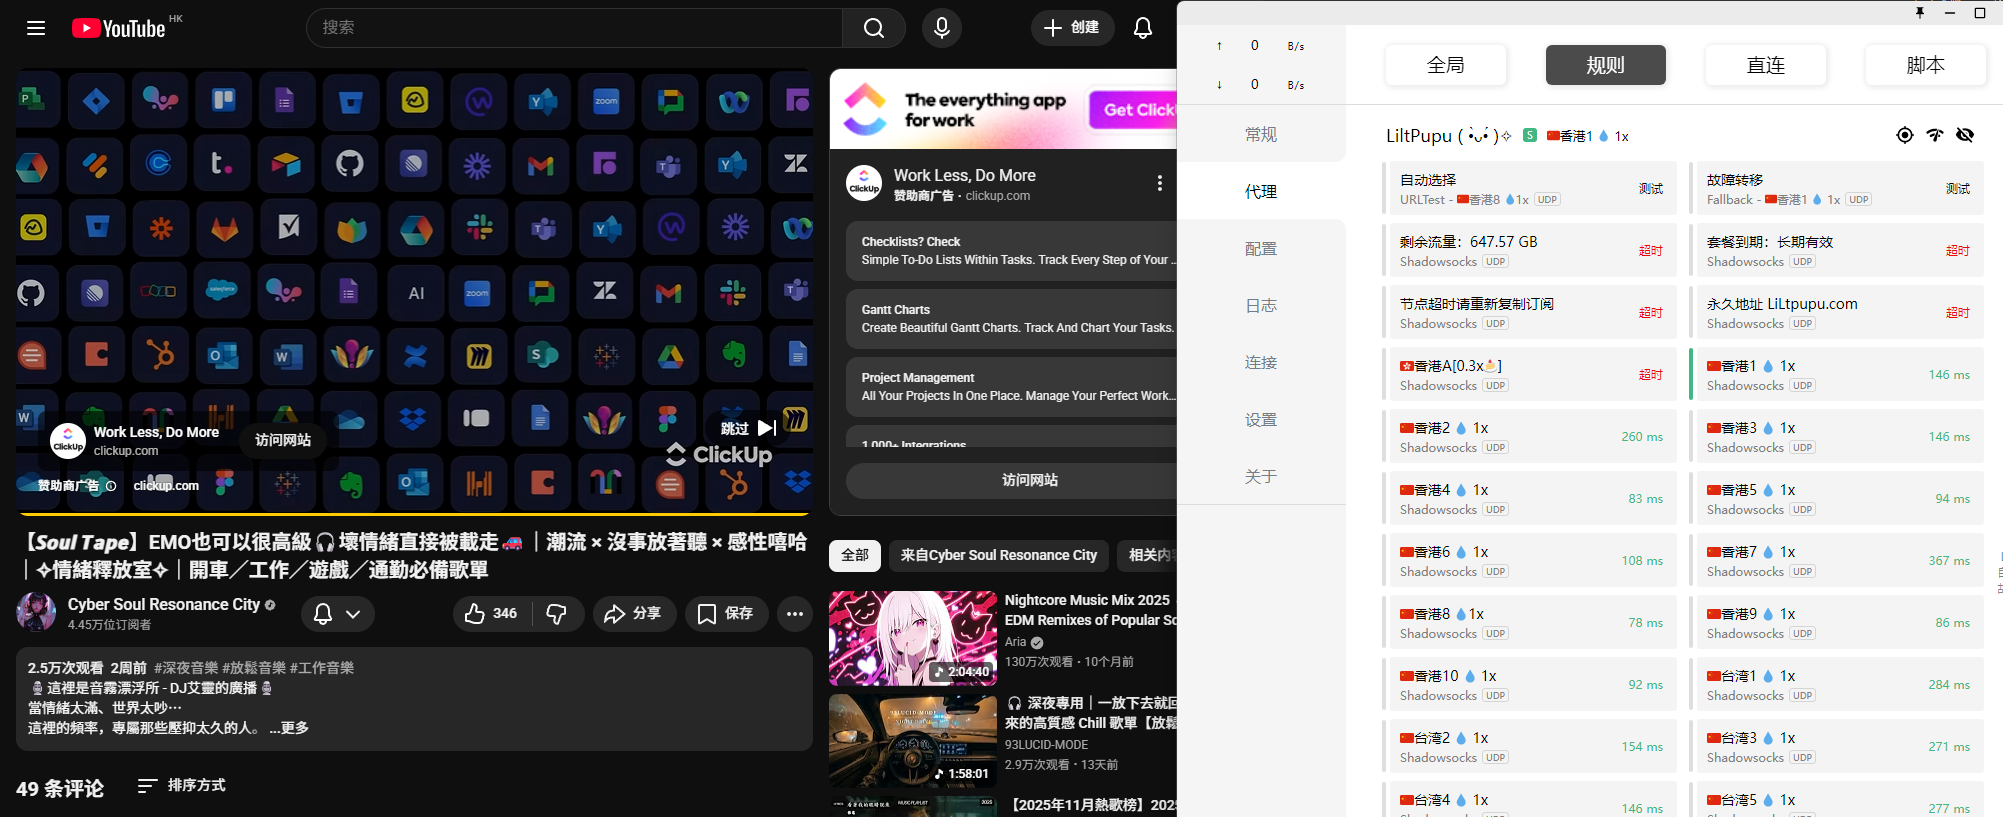The height and width of the screenshot is (817, 2003).
Task: Open the 排序方式 comment sort dropdown
Action: tap(181, 786)
